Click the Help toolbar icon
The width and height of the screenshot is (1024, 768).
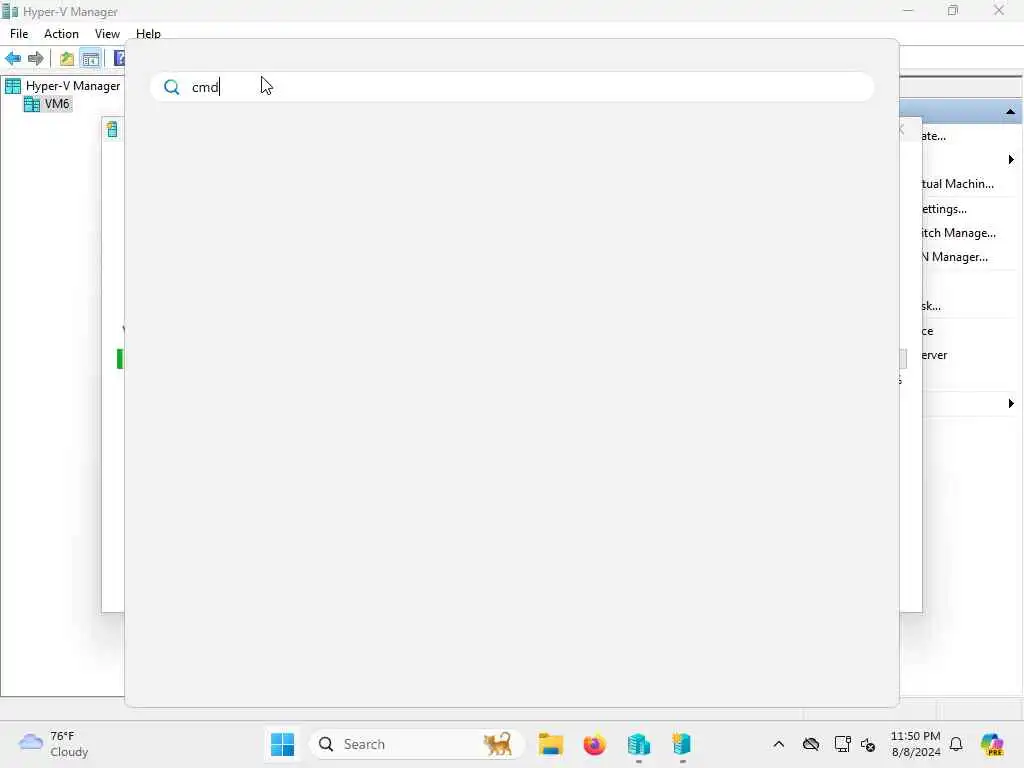(x=119, y=58)
